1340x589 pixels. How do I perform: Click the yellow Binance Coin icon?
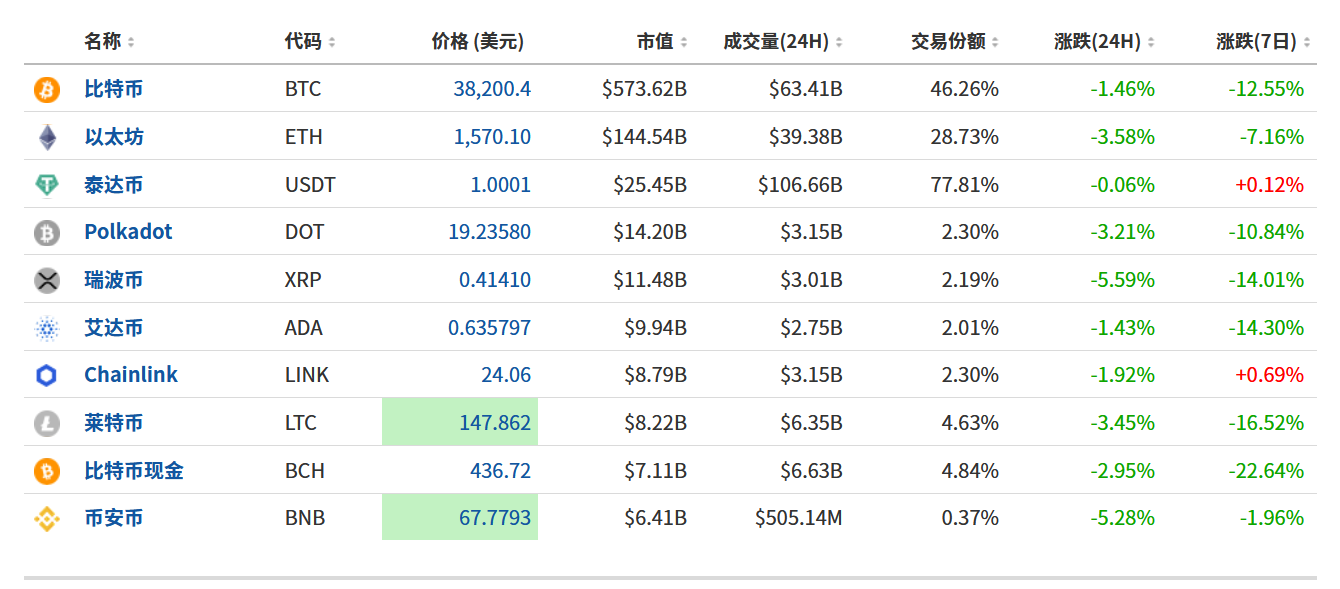[x=47, y=519]
